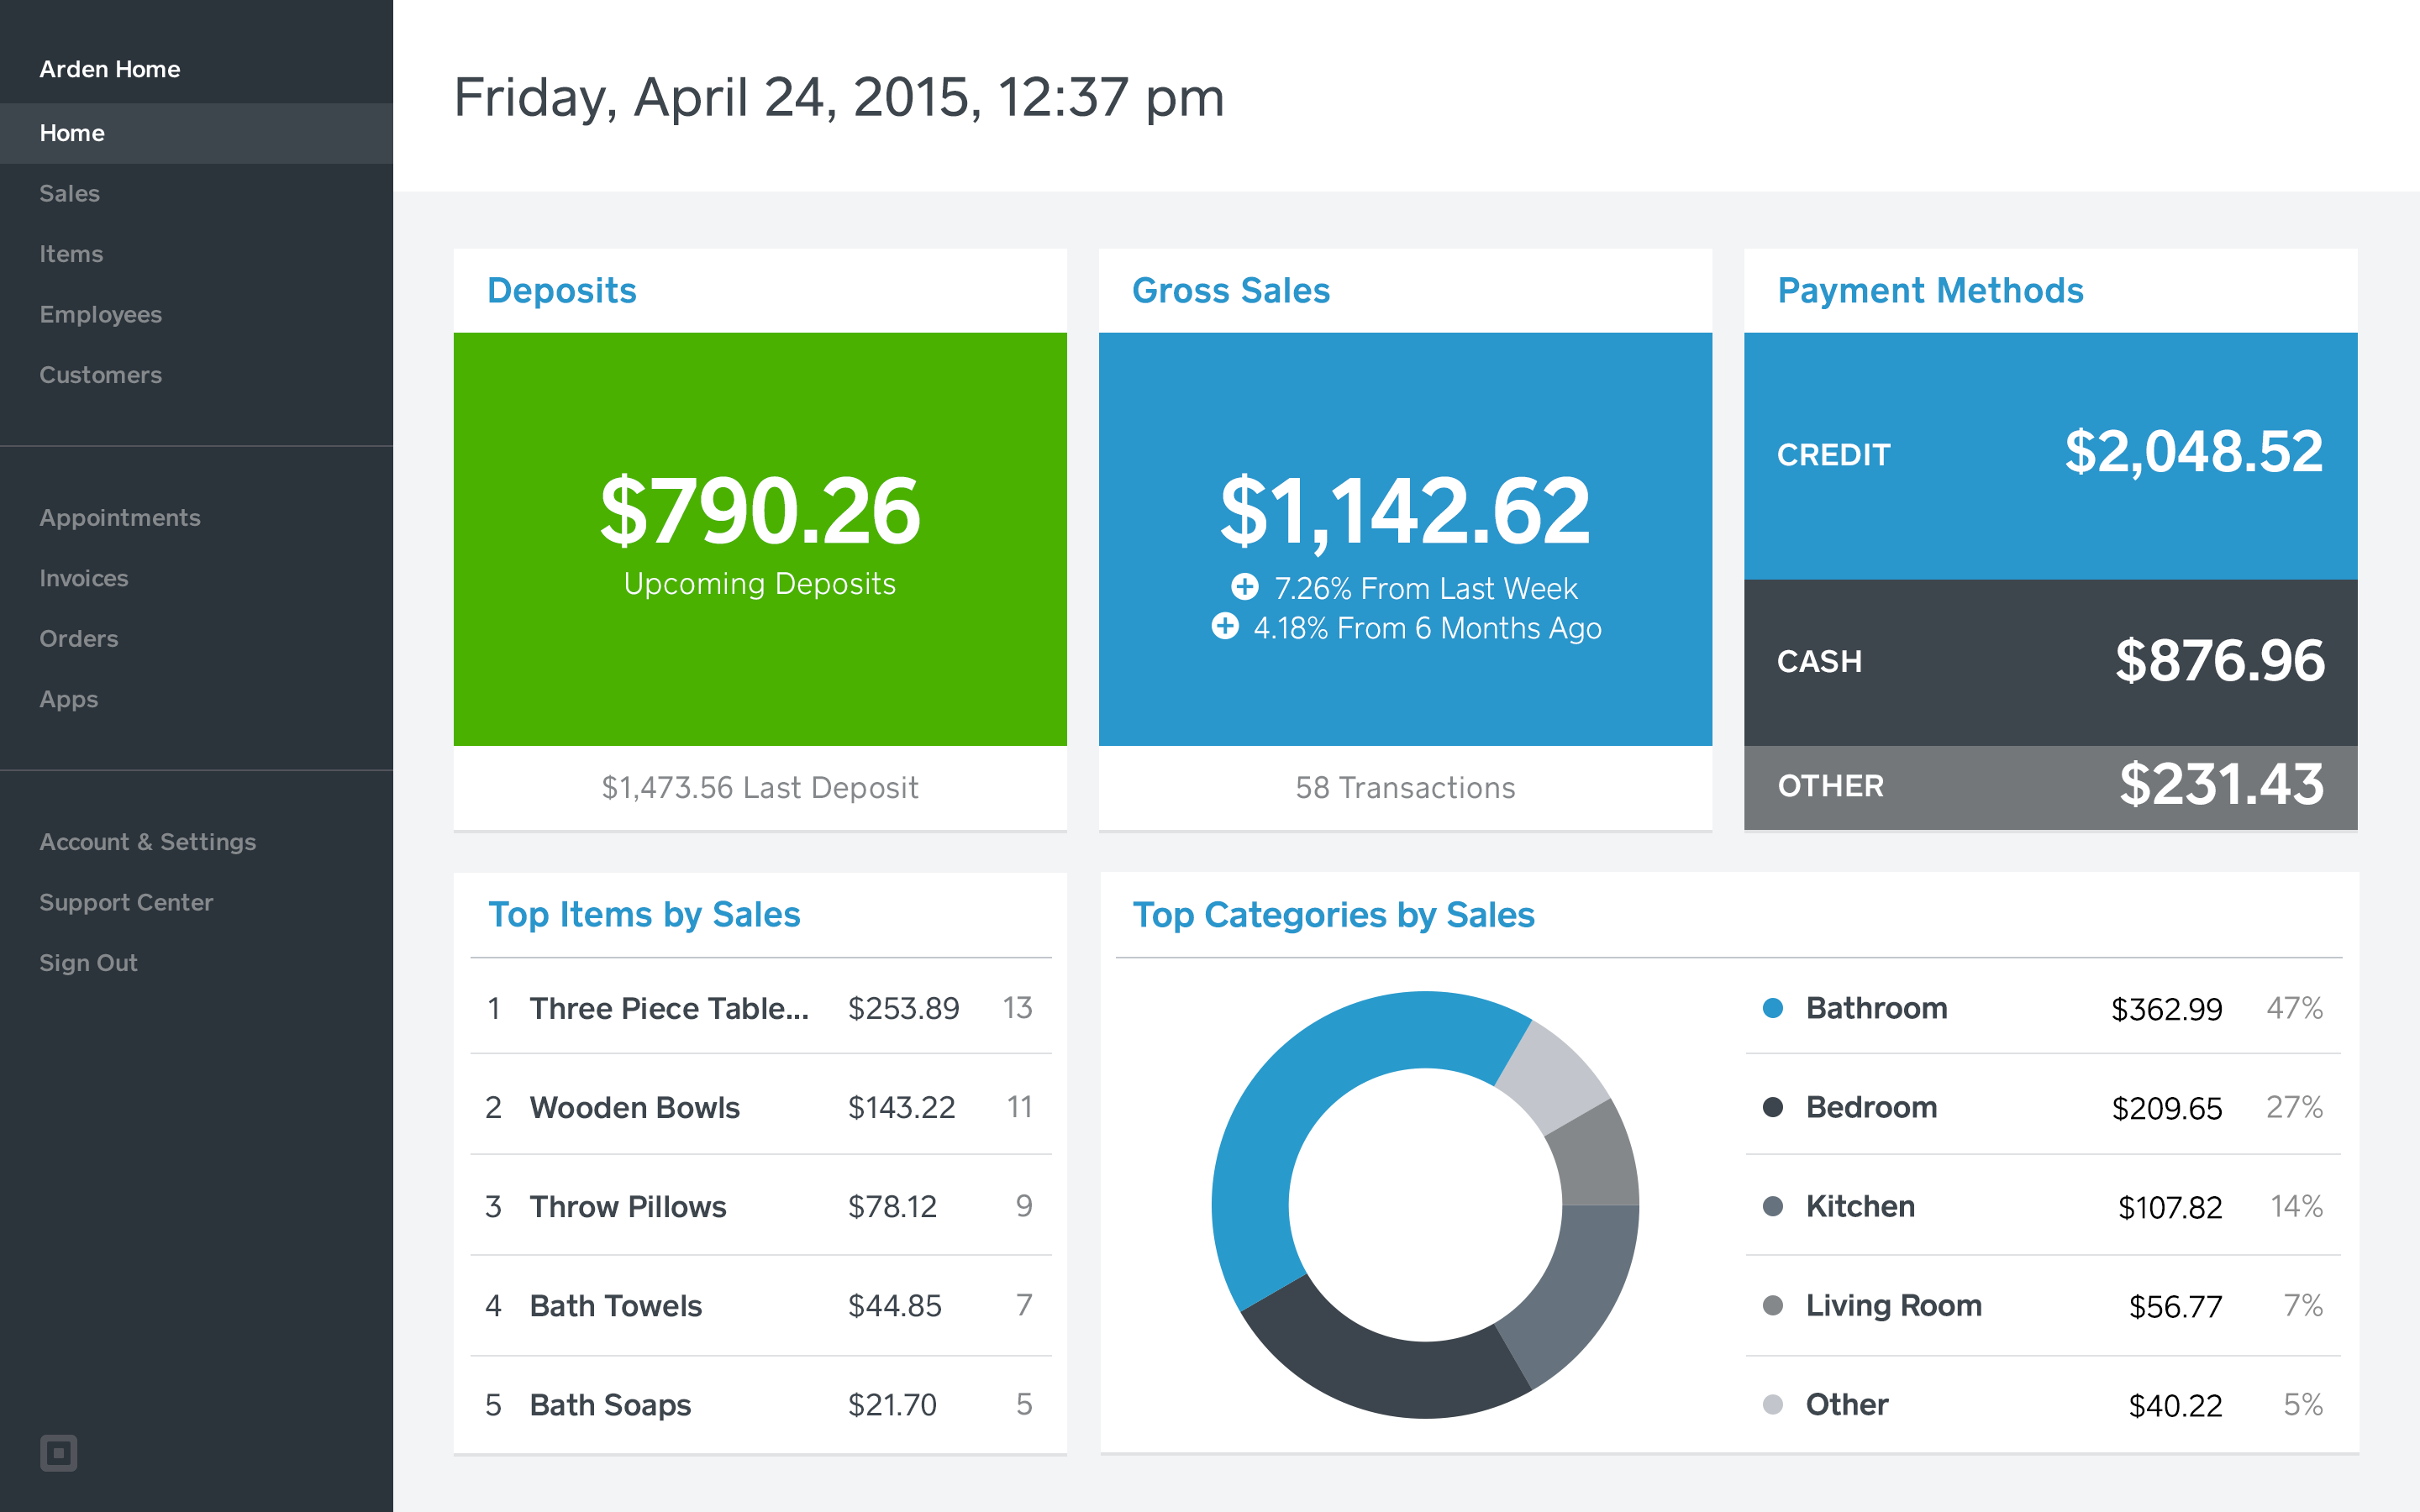The width and height of the screenshot is (2420, 1512).
Task: Open the Sales section
Action: tap(69, 193)
